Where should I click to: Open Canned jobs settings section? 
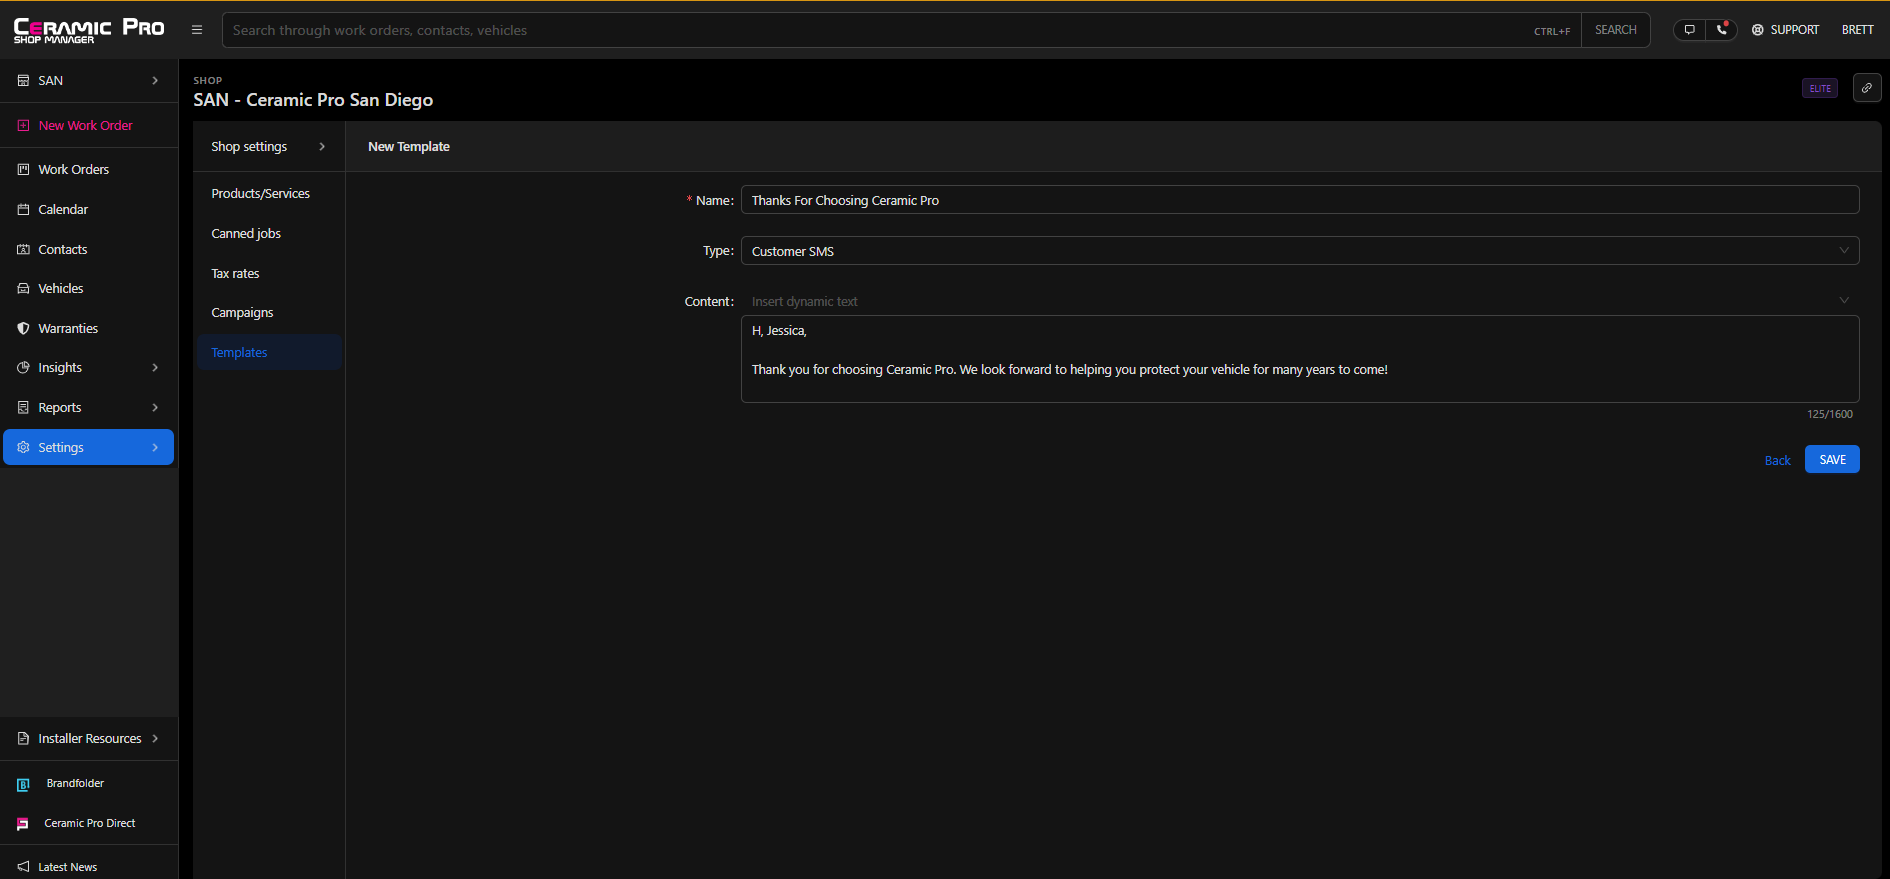coord(246,234)
